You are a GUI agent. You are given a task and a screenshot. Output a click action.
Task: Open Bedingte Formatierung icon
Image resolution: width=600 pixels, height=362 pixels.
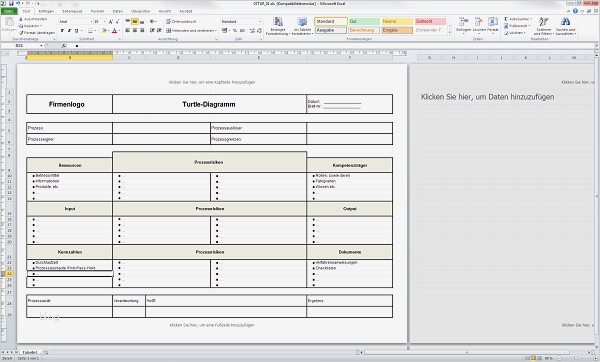(x=278, y=22)
